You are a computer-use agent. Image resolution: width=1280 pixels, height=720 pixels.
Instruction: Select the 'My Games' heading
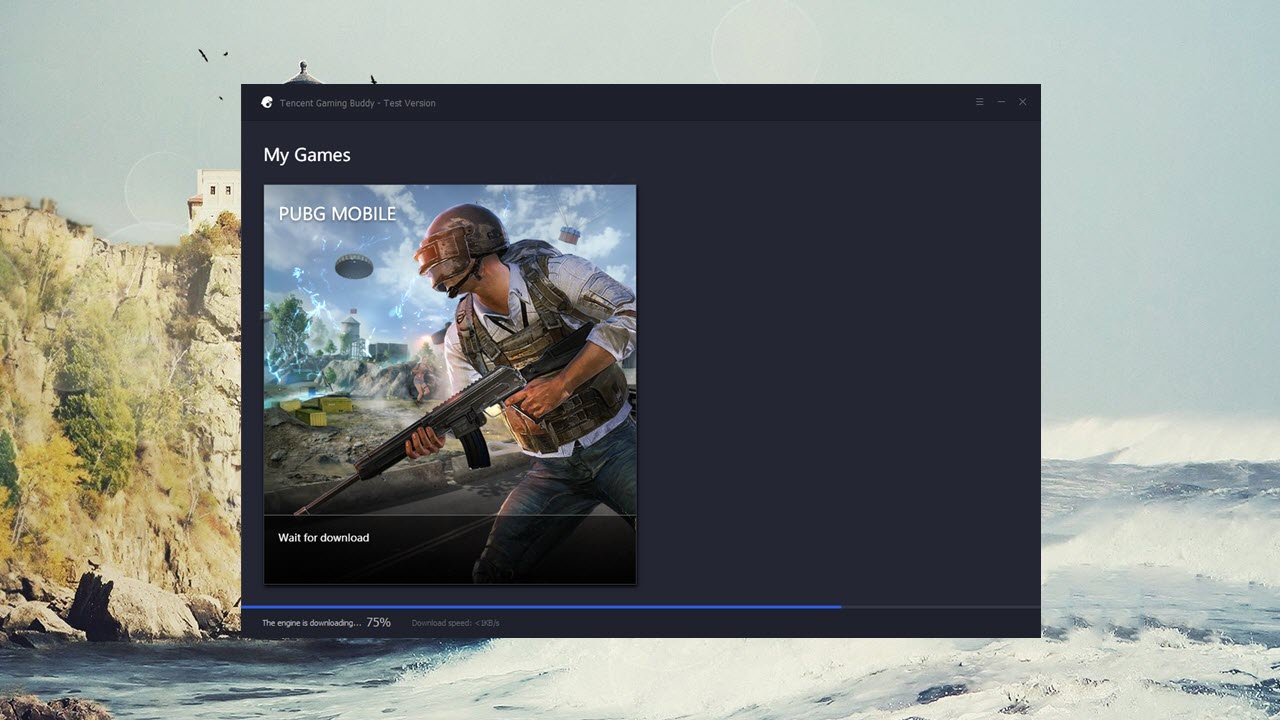(x=307, y=155)
